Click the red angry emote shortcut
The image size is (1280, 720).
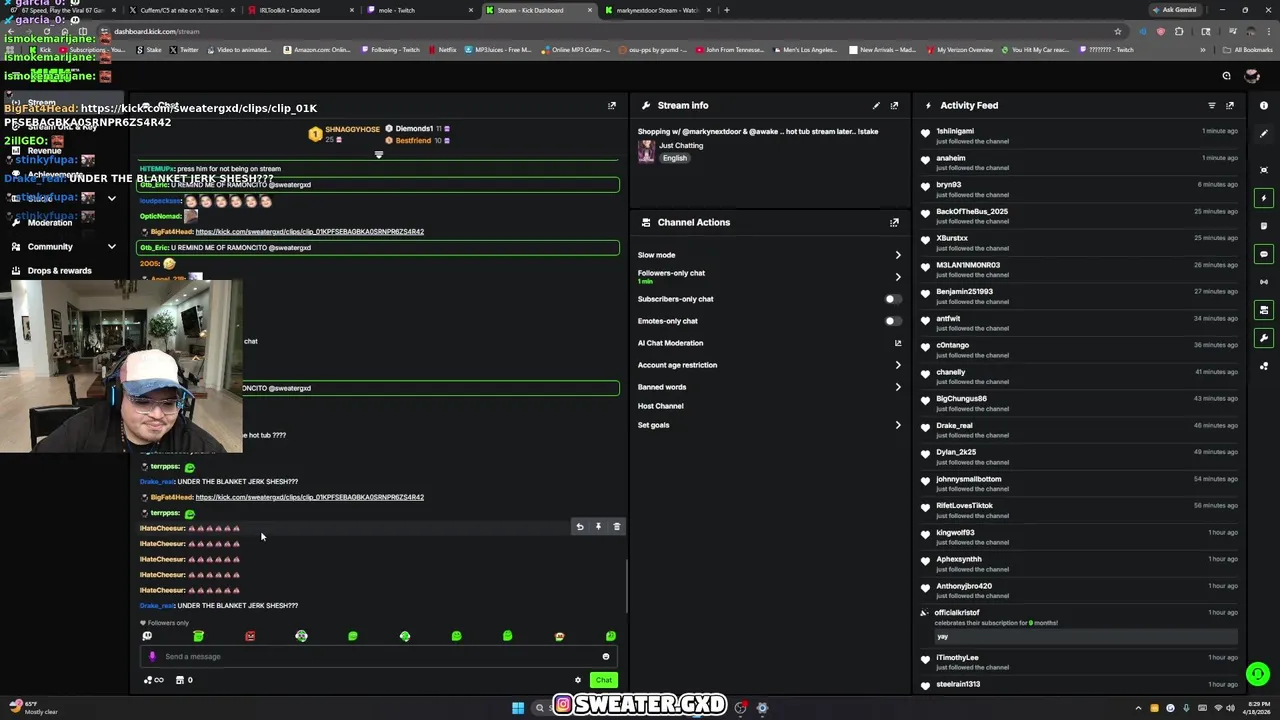[250, 636]
